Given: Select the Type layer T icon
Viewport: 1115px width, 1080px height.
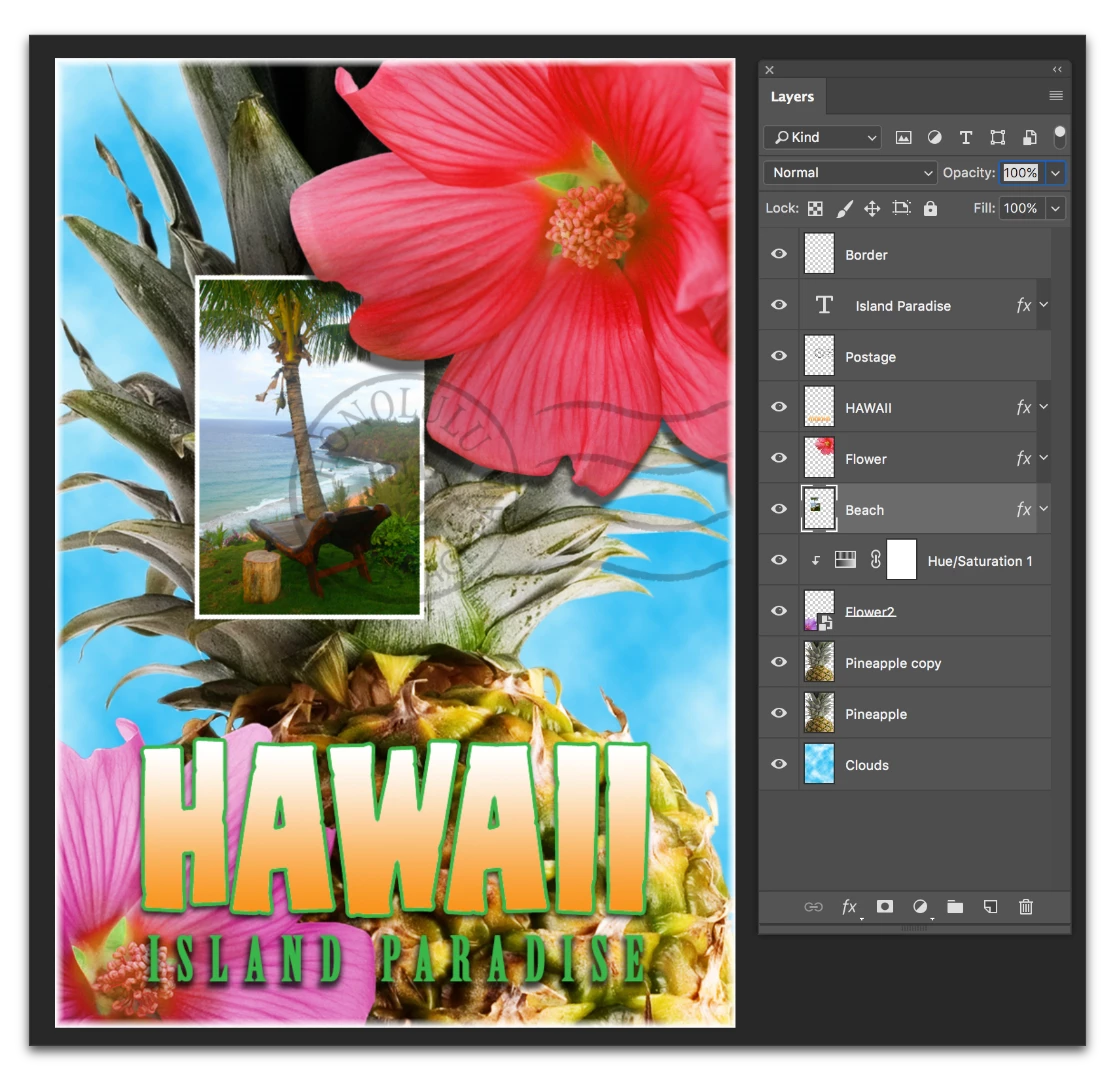Looking at the screenshot, I should click(823, 305).
